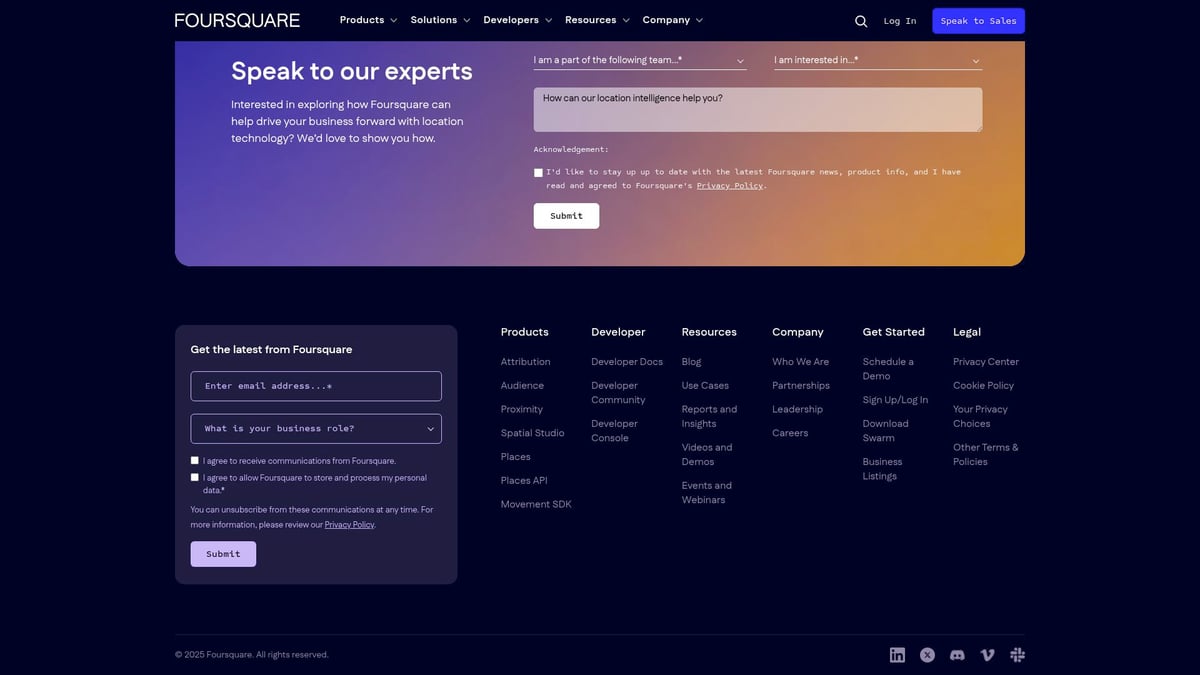Open Schedule a Demo link
Image resolution: width=1200 pixels, height=675 pixels.
(x=888, y=369)
